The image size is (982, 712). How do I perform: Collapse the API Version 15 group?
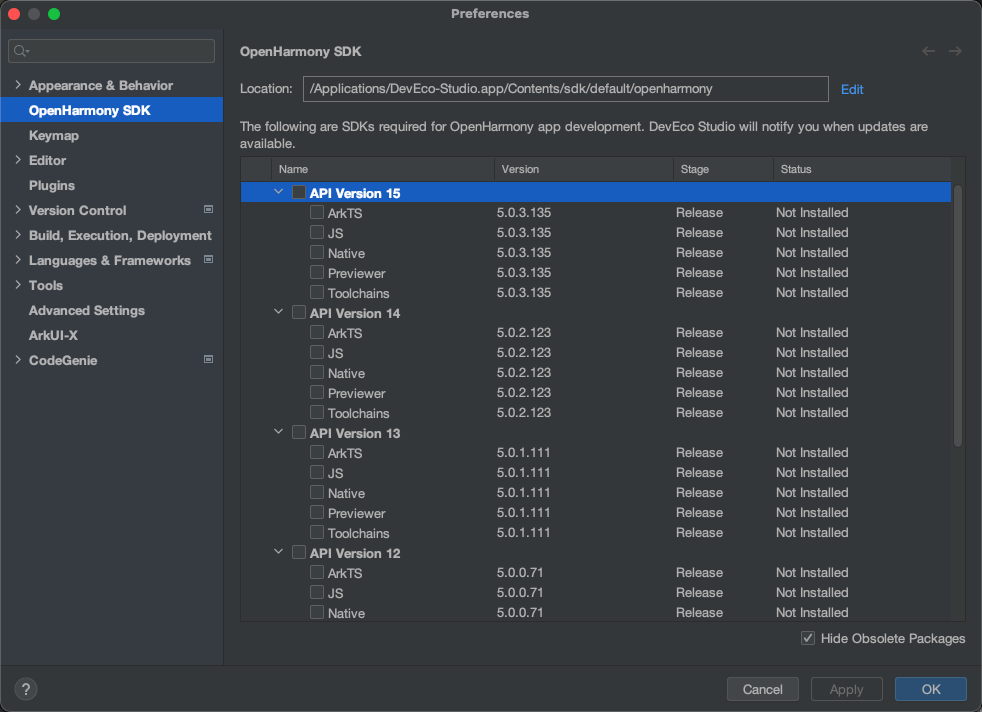(278, 192)
